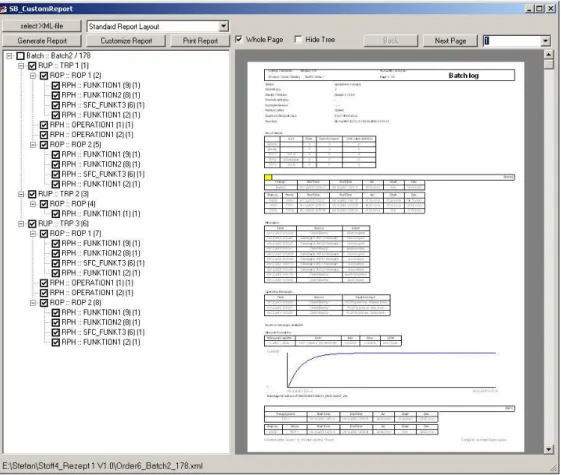Click the preview scrollbar up arrow

point(548,55)
